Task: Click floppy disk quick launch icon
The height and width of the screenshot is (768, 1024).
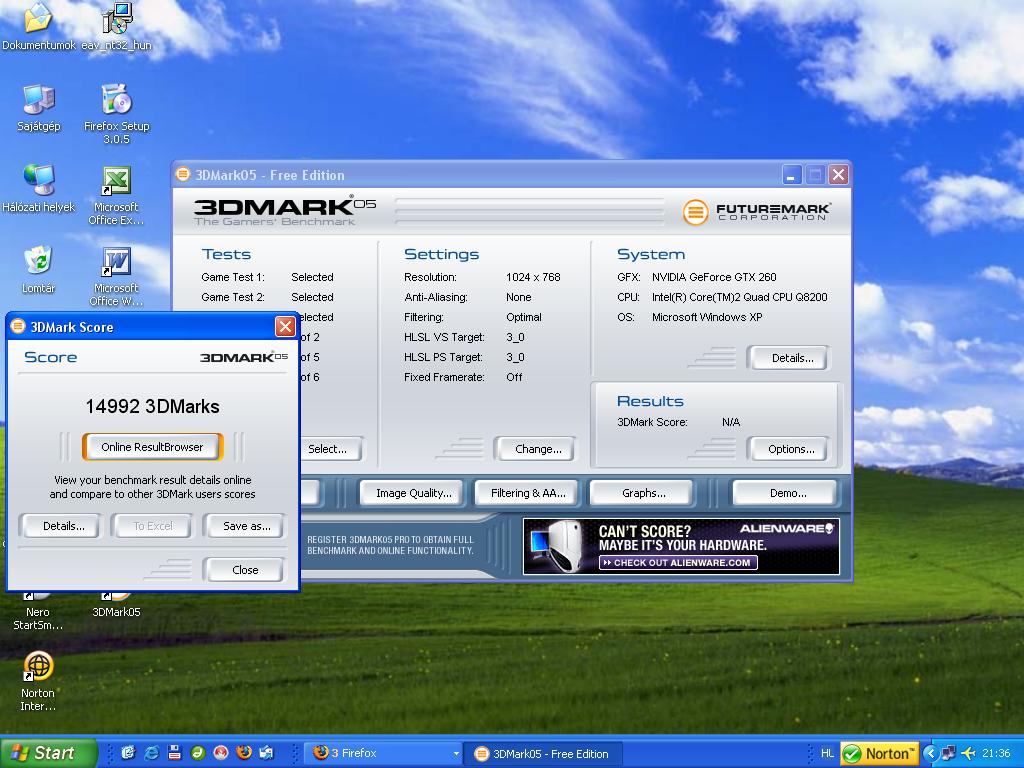Action: coord(174,753)
